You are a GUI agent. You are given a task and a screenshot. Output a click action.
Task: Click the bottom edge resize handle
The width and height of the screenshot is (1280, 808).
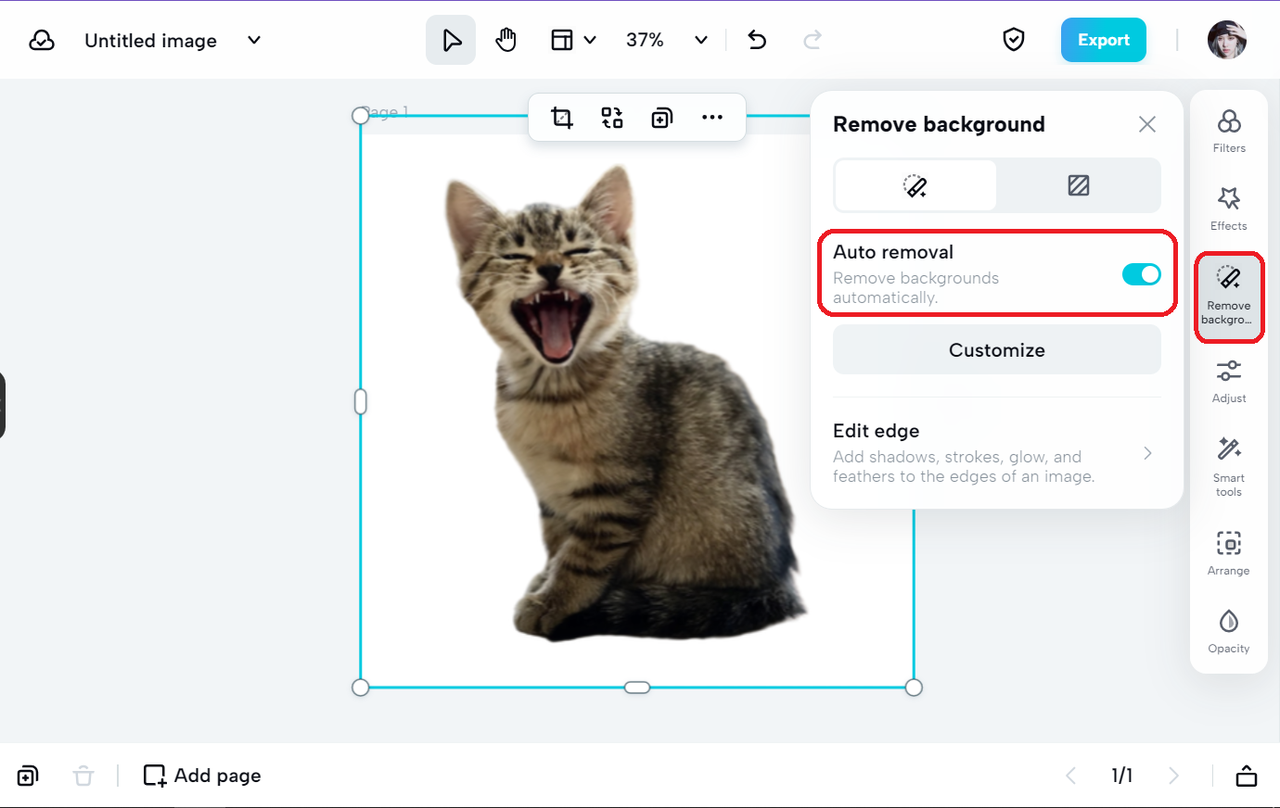637,687
